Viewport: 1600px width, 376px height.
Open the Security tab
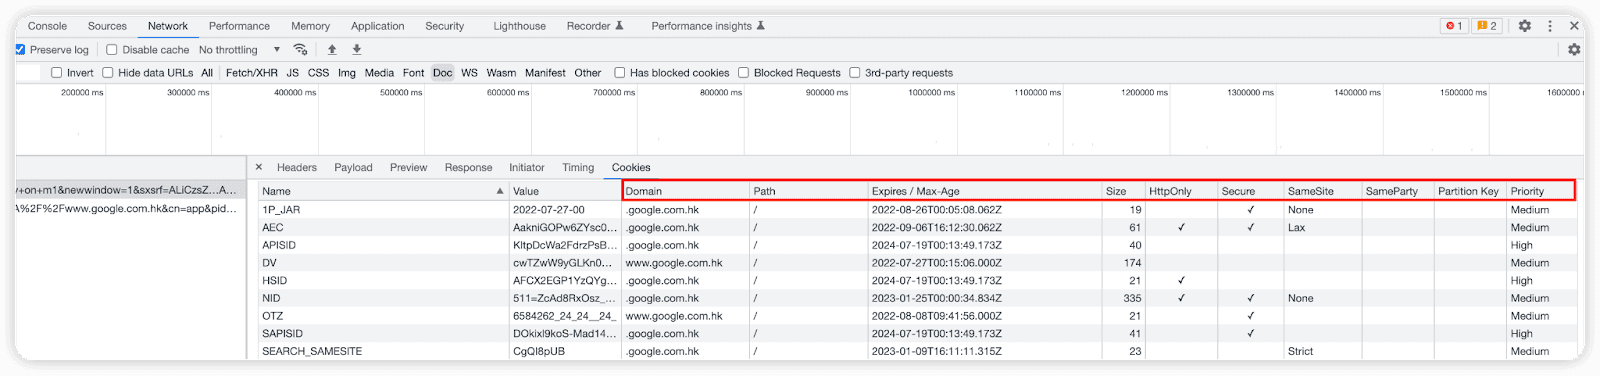click(x=445, y=26)
